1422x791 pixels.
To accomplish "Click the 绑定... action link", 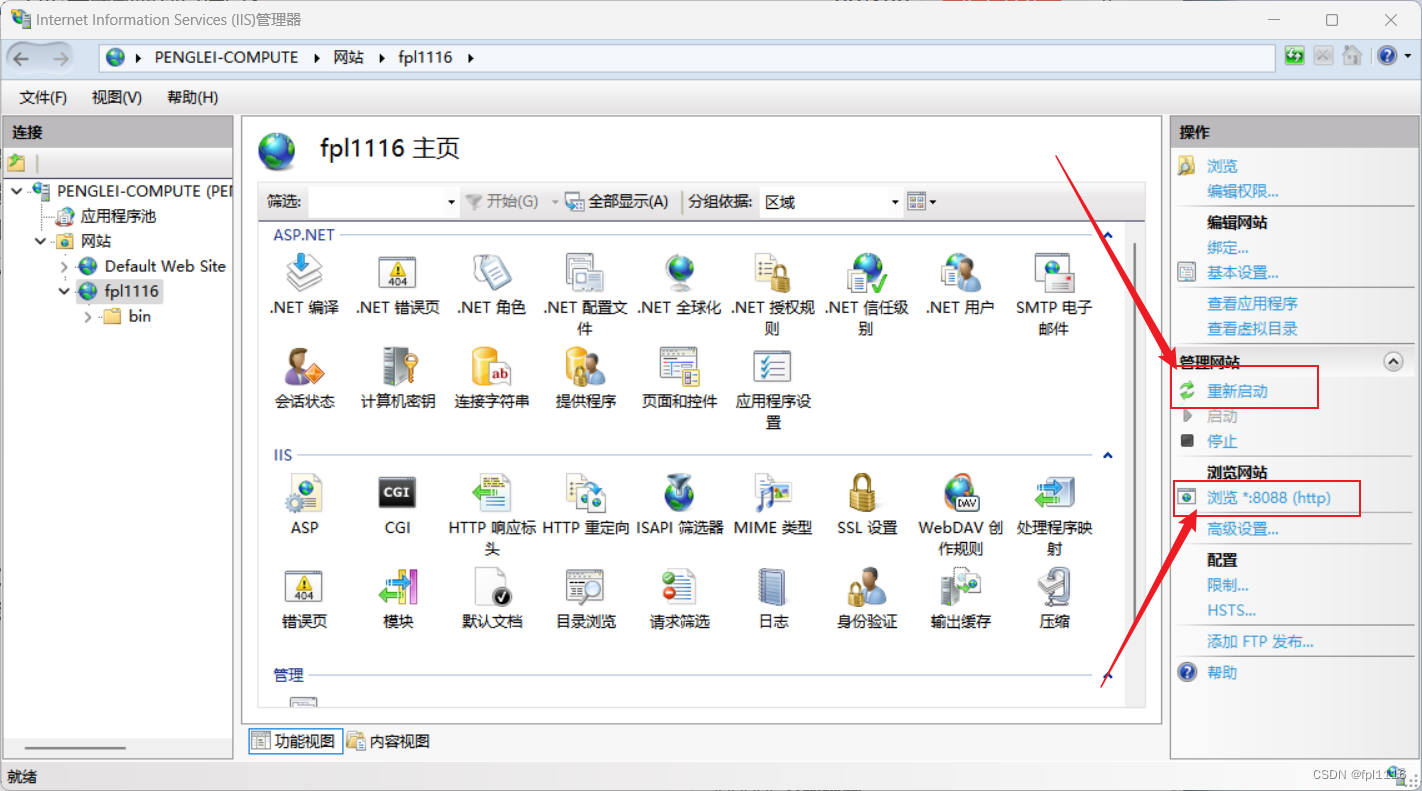I will click(x=1227, y=247).
